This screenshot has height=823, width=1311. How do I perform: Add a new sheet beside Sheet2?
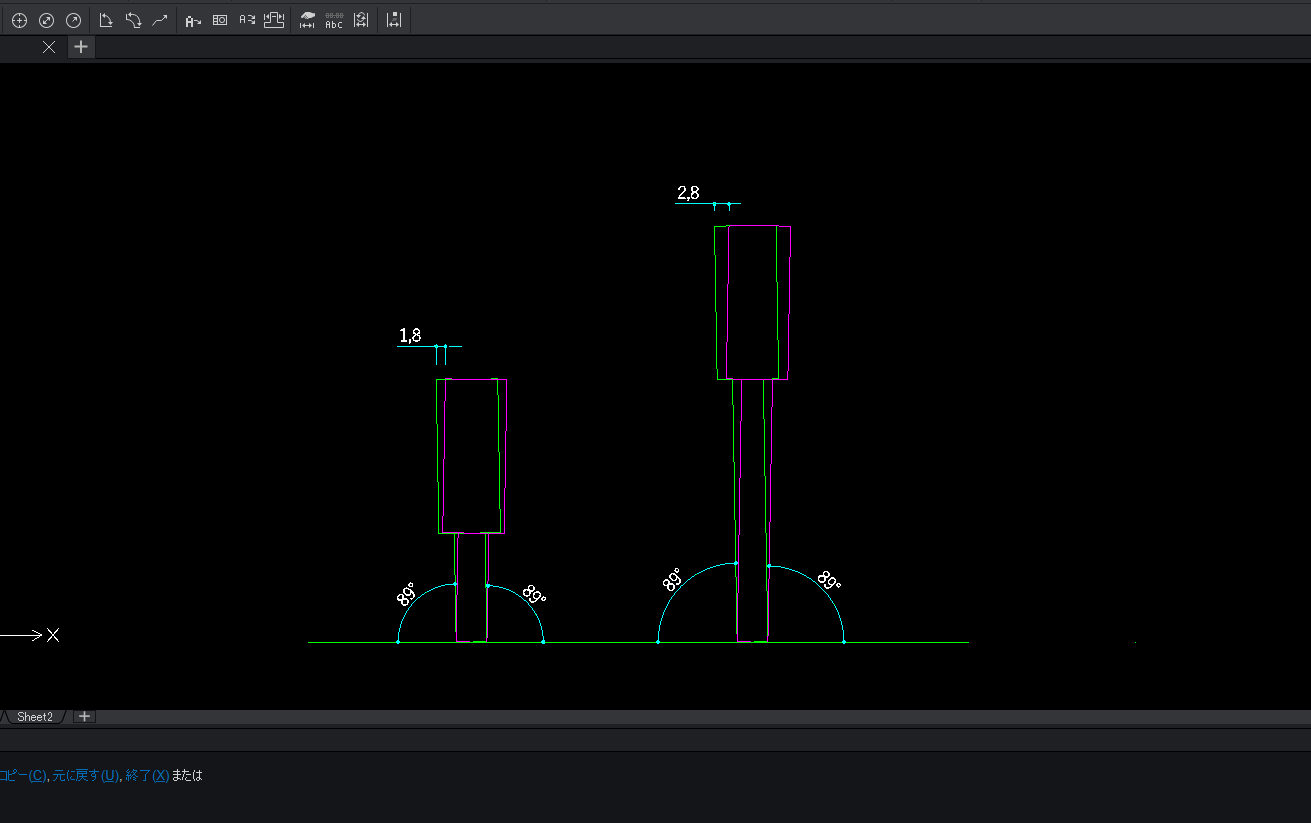(x=85, y=716)
